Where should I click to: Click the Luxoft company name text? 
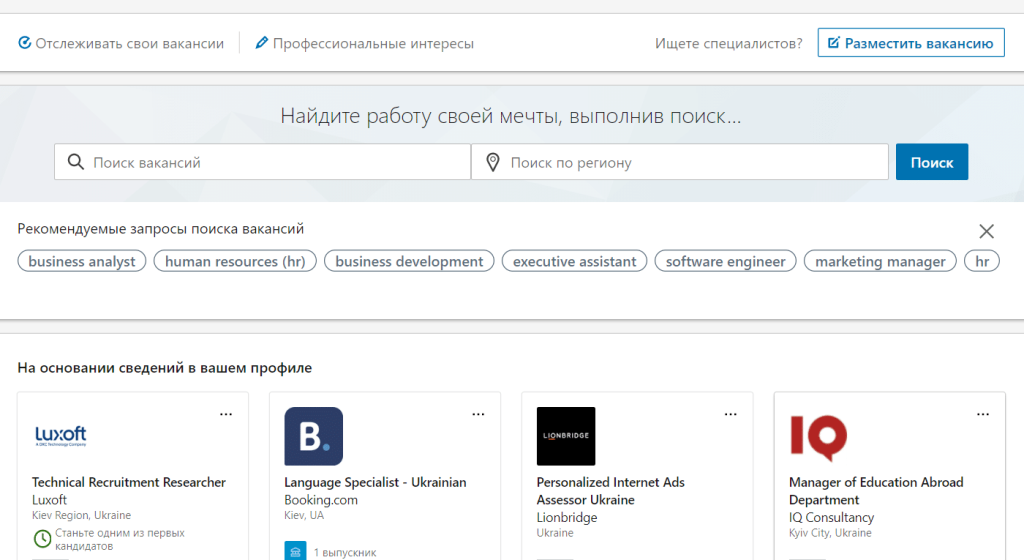(x=49, y=500)
